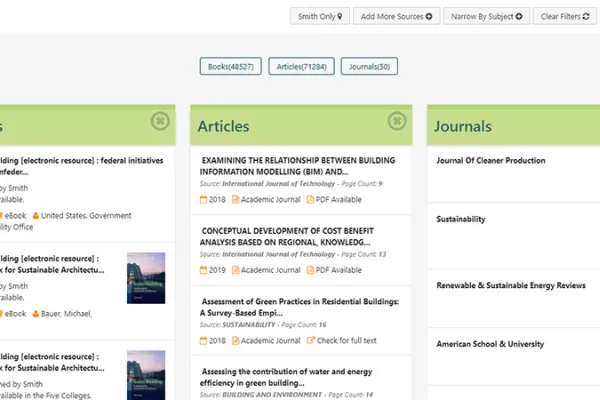Close the Articles column panel
Viewport: 600px width, 400px height.
(397, 121)
